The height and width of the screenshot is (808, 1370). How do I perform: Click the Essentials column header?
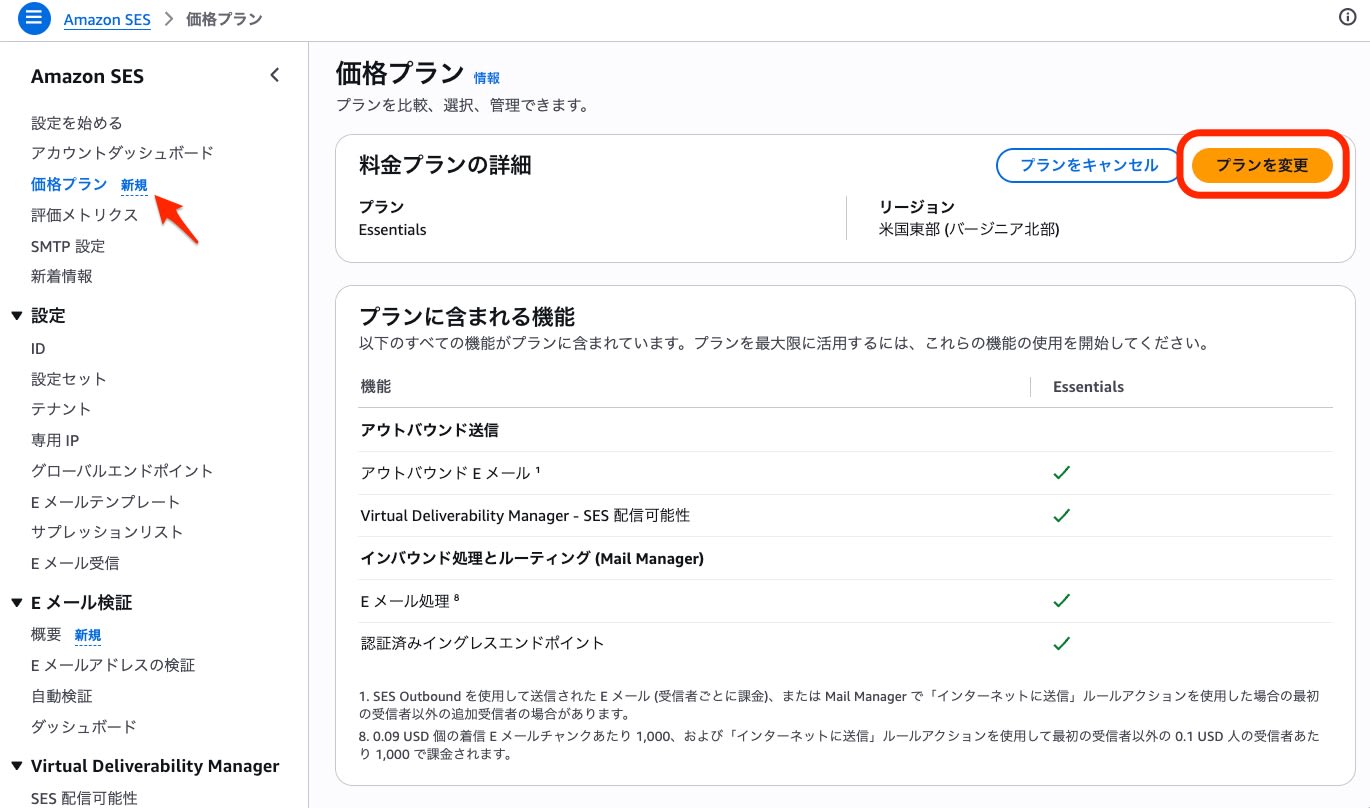pos(1089,387)
